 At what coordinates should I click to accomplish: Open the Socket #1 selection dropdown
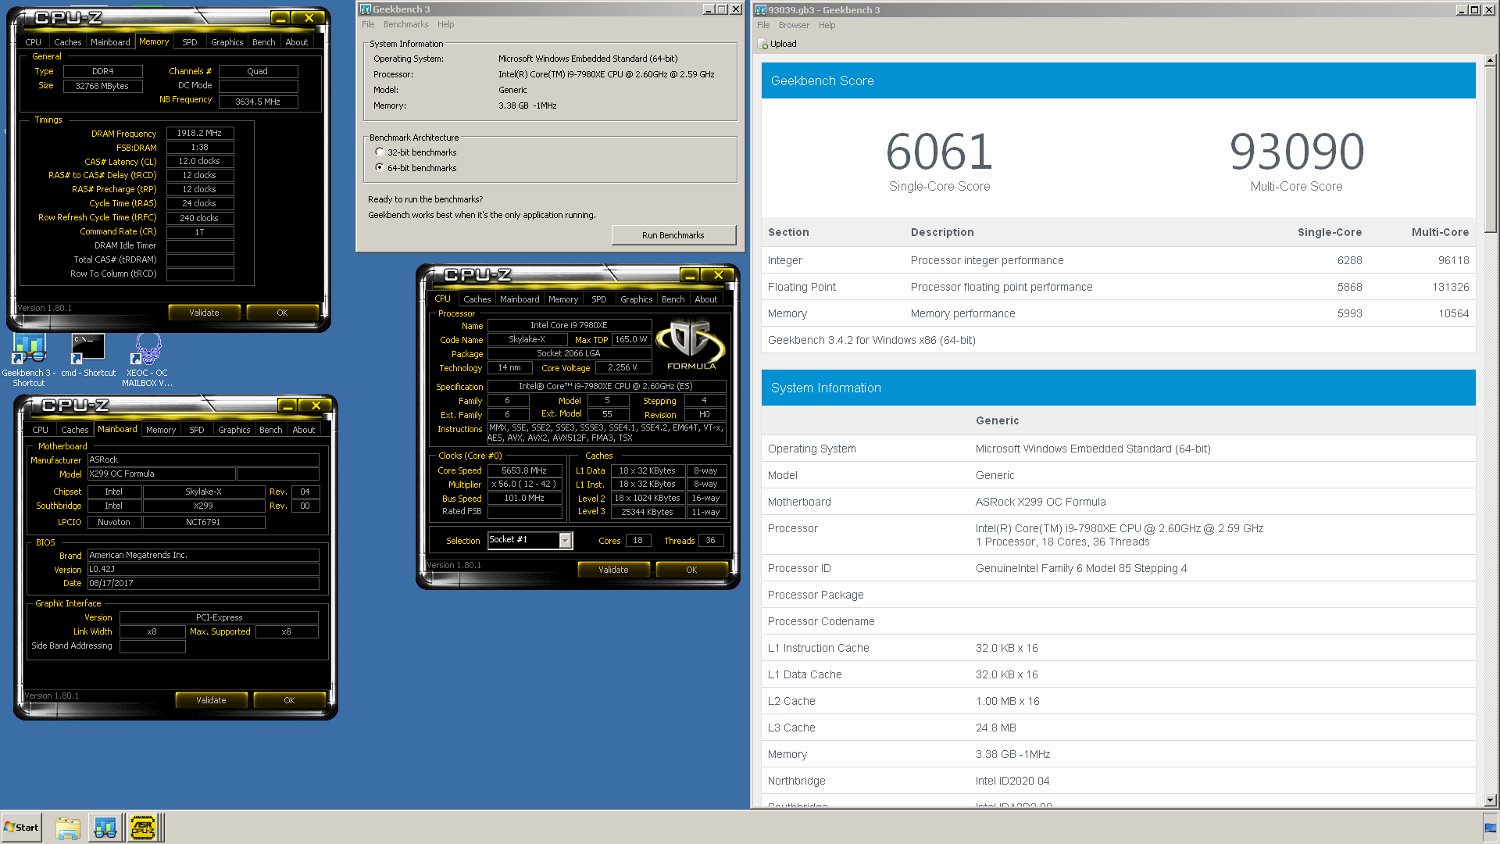[565, 540]
